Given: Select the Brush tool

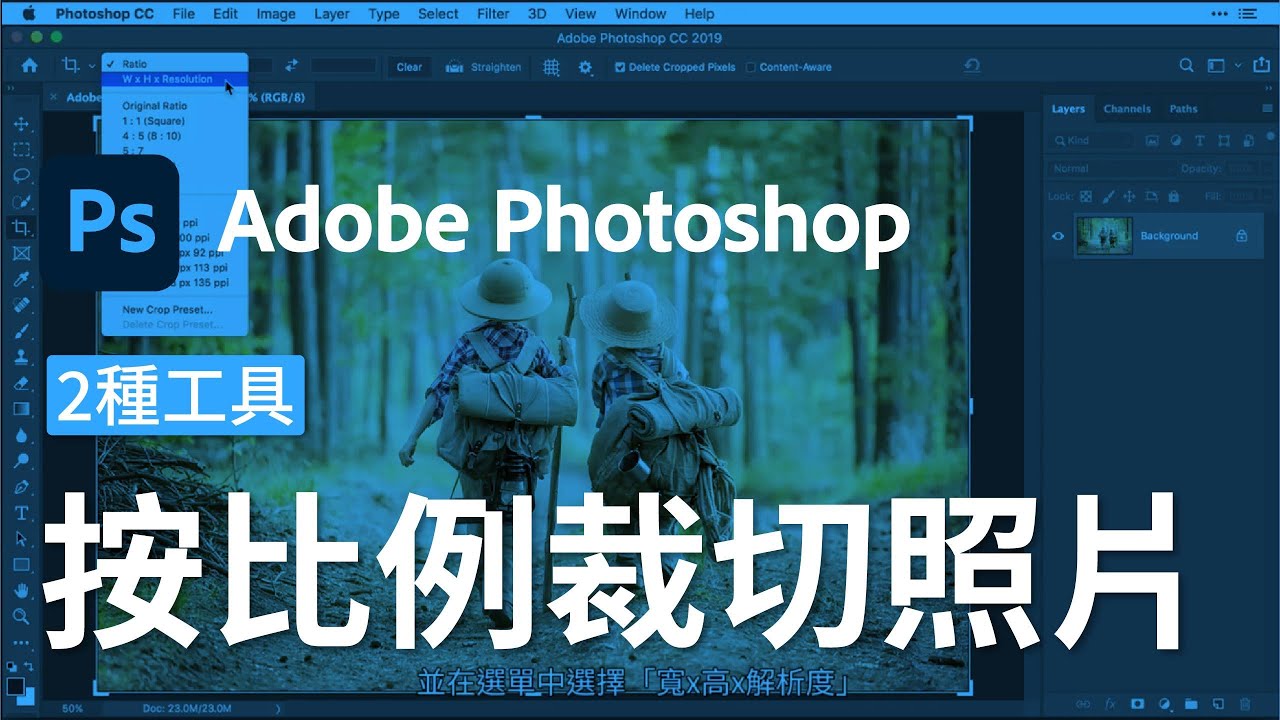Looking at the screenshot, I should (x=21, y=331).
